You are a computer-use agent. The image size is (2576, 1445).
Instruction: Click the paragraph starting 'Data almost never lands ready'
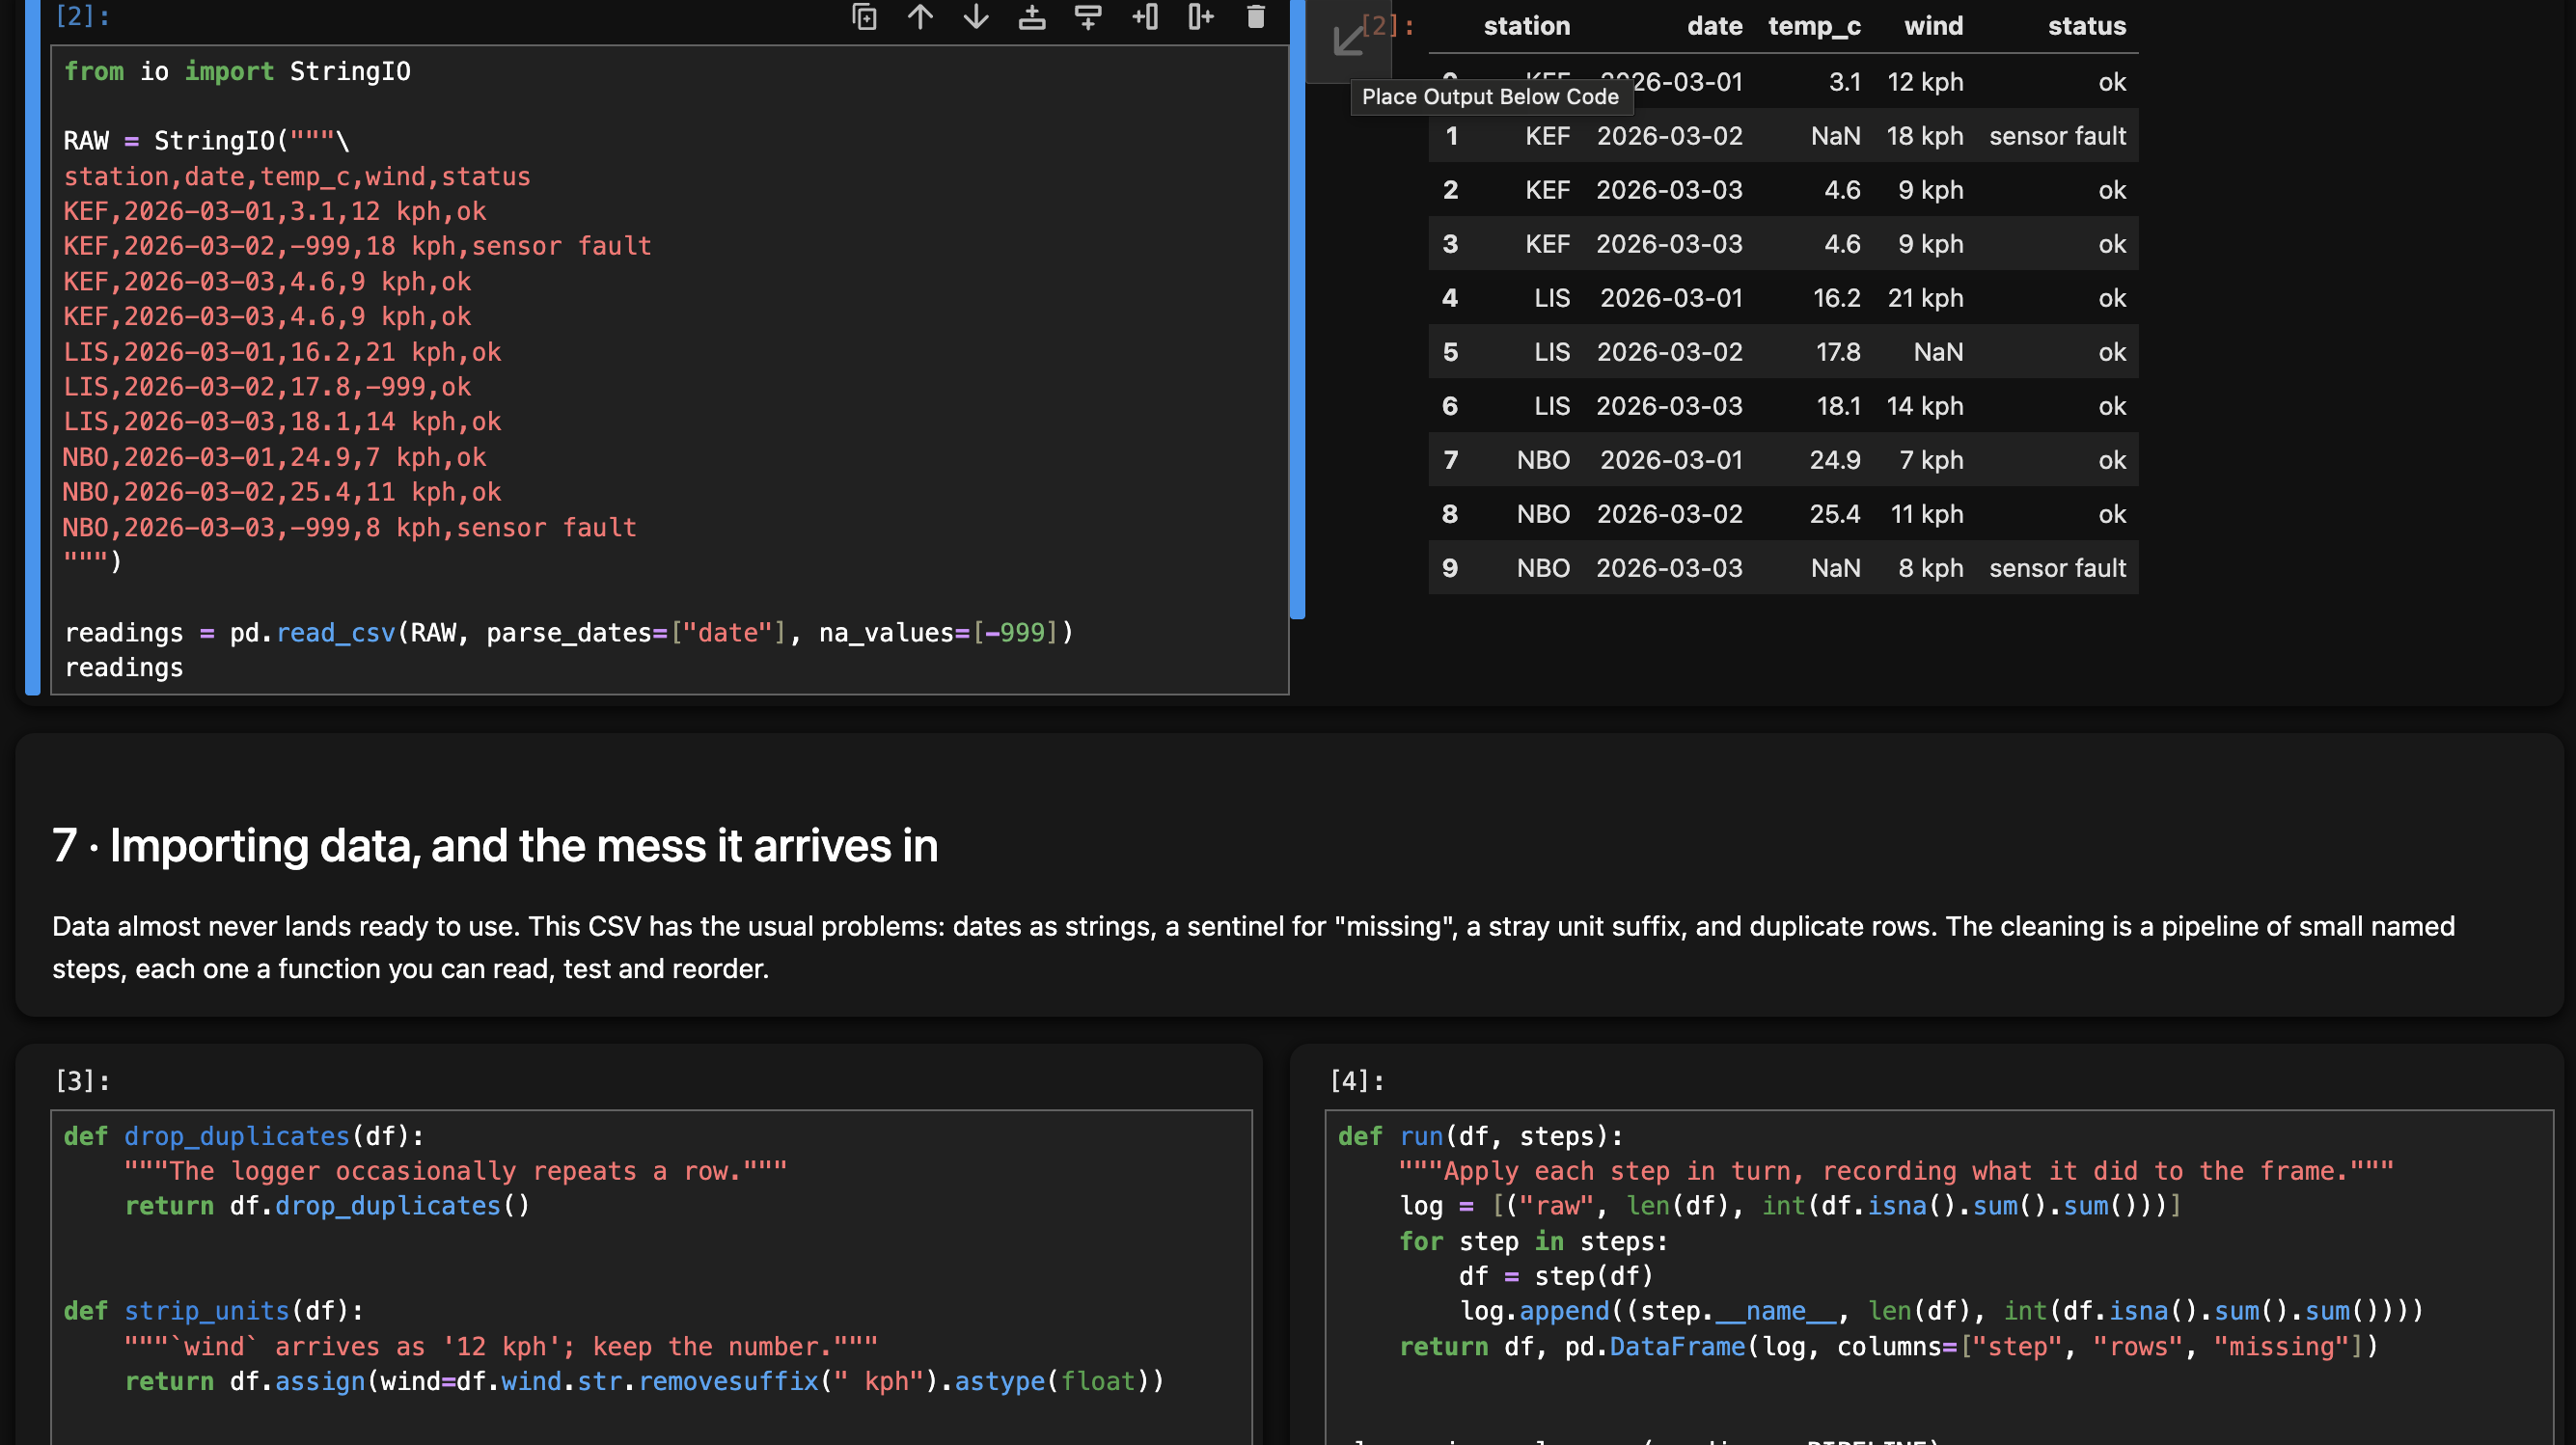tap(1253, 947)
